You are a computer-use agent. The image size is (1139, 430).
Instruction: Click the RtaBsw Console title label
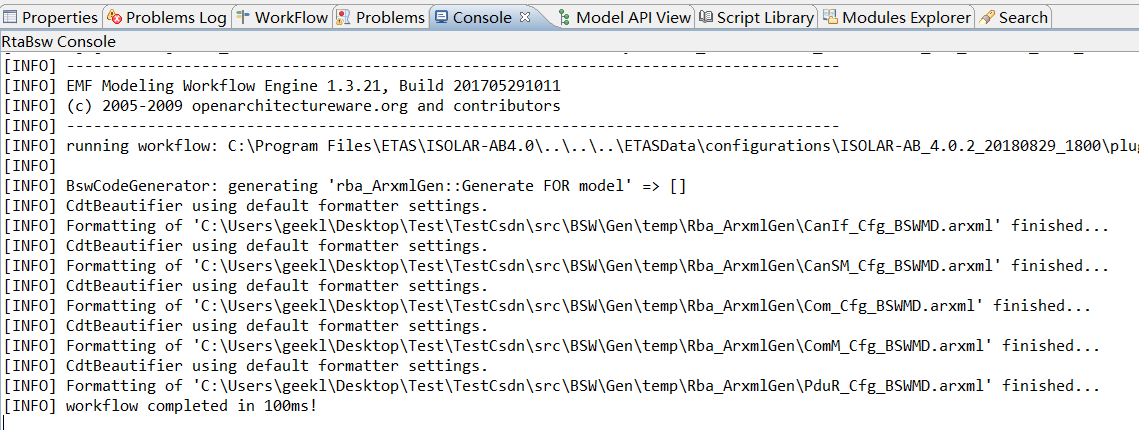coord(59,41)
